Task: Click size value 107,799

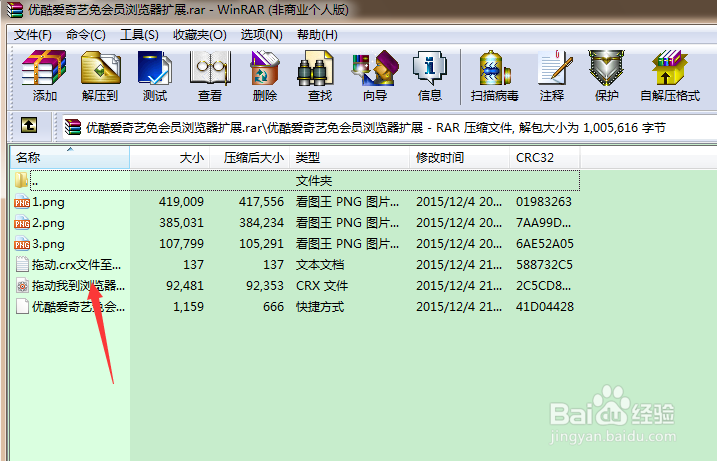Action: 182,244
